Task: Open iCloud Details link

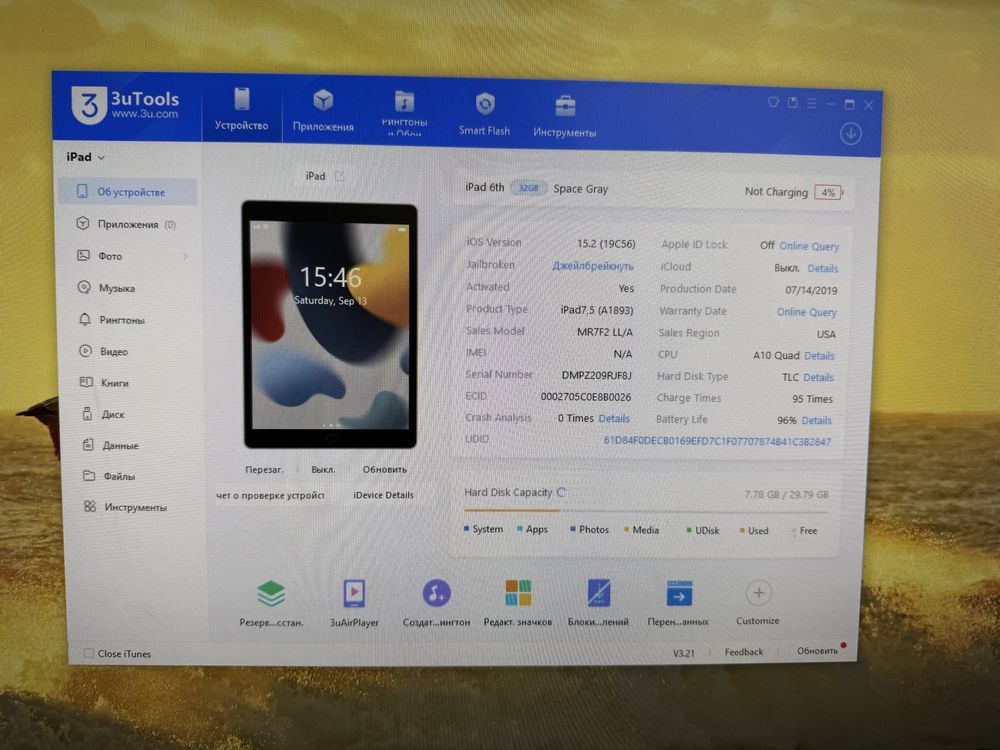Action: tap(823, 268)
